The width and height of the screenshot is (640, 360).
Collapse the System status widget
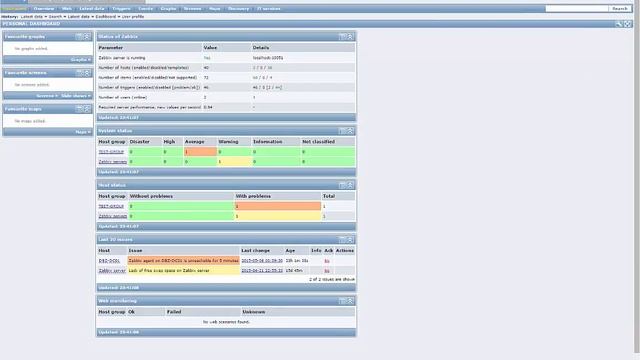point(350,131)
